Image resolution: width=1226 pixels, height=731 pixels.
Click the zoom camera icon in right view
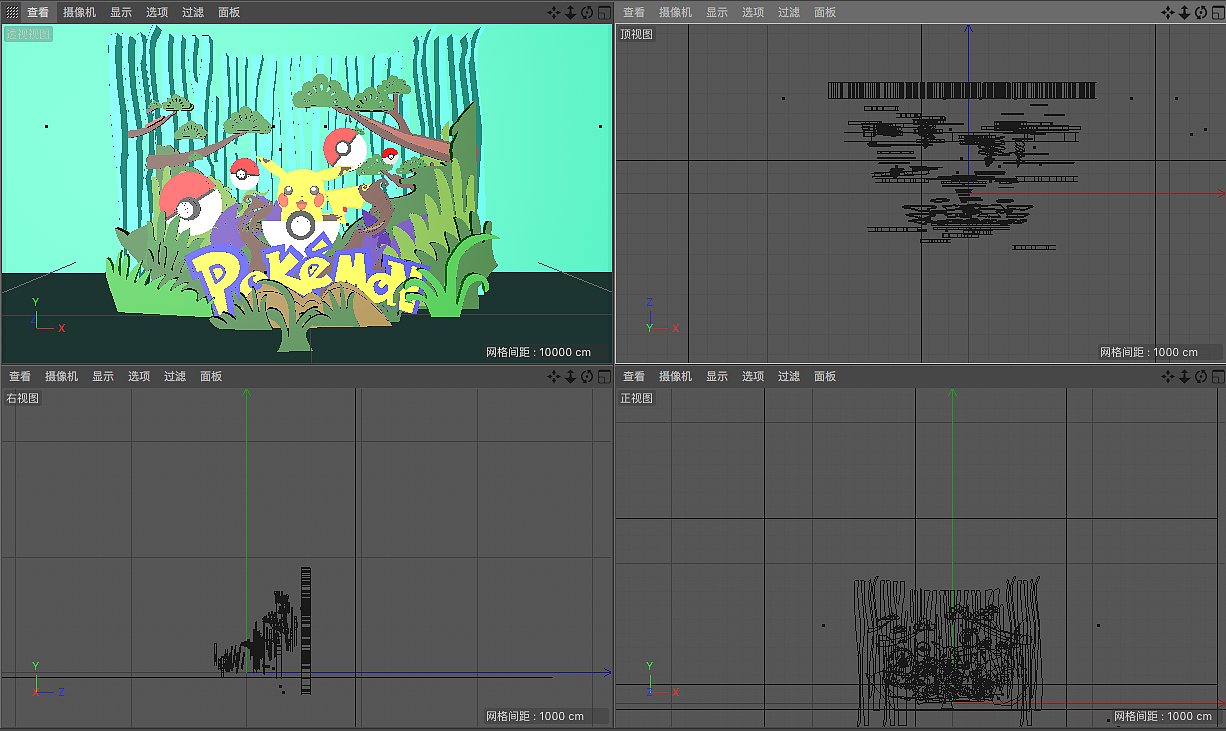click(x=570, y=376)
